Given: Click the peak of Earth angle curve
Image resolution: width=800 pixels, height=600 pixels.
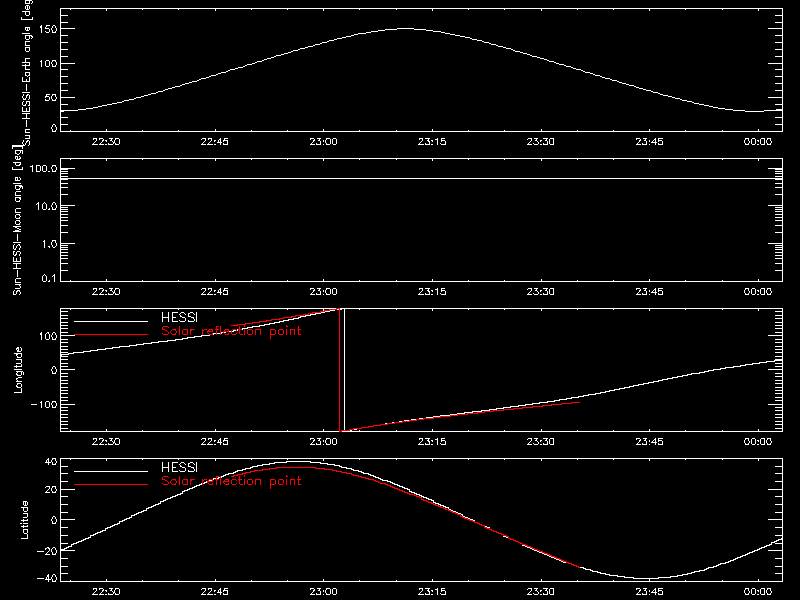Looking at the screenshot, I should pyautogui.click(x=405, y=29).
